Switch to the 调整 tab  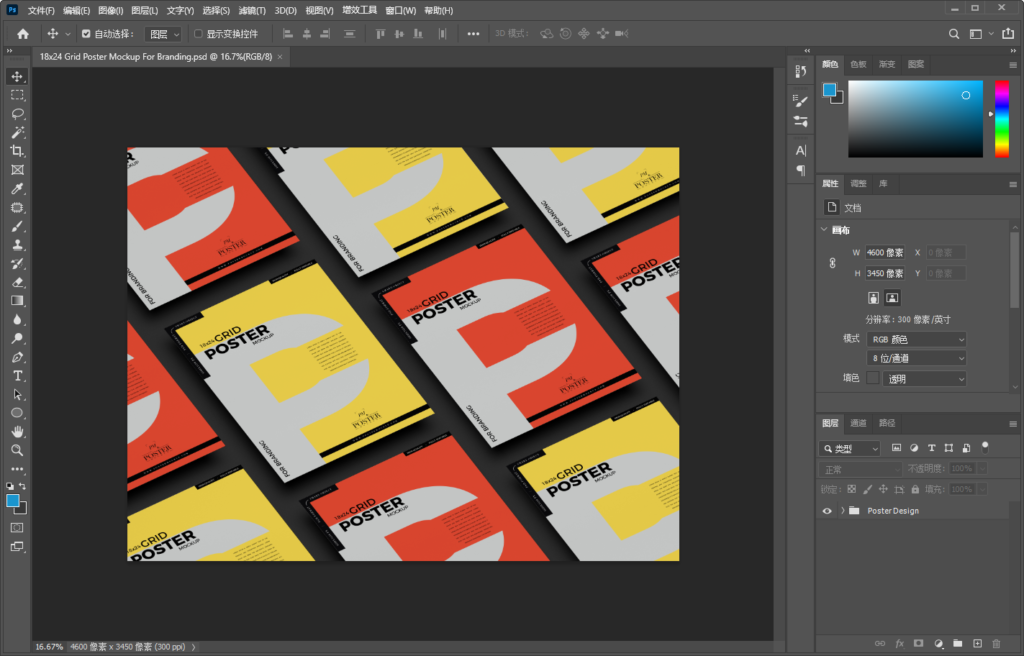pyautogui.click(x=858, y=184)
